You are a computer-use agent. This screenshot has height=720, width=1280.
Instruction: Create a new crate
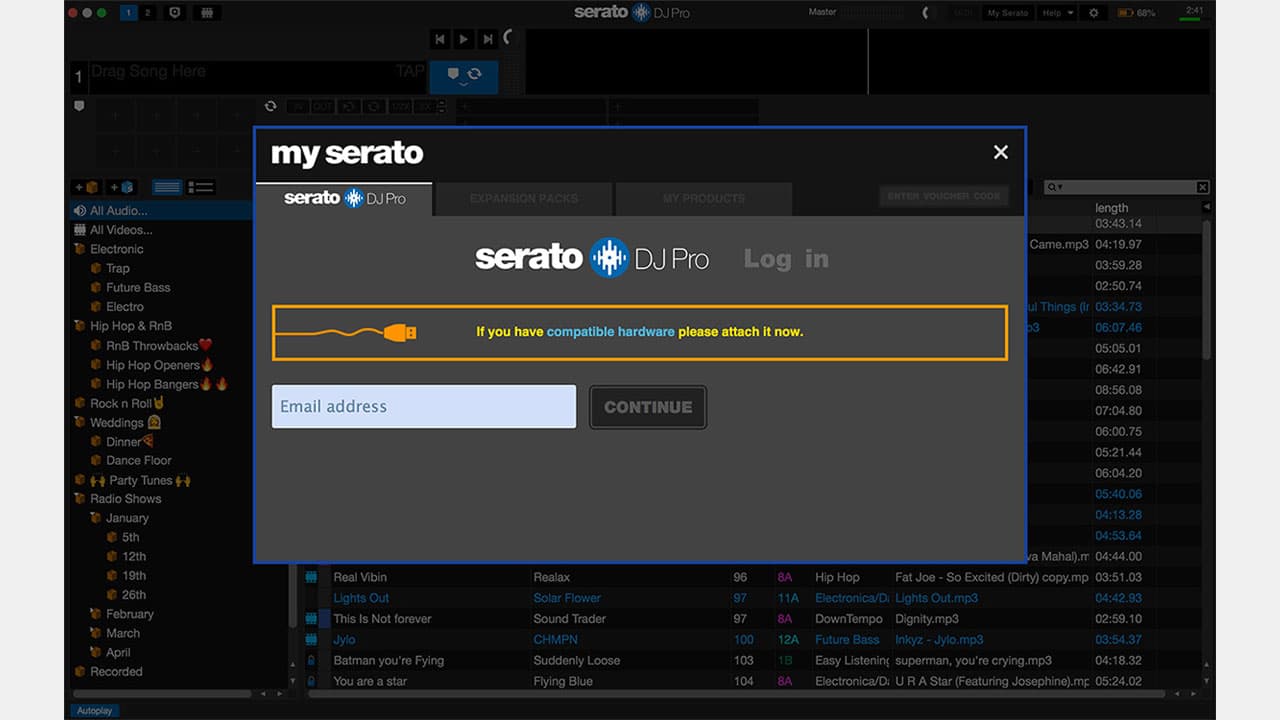pos(86,187)
